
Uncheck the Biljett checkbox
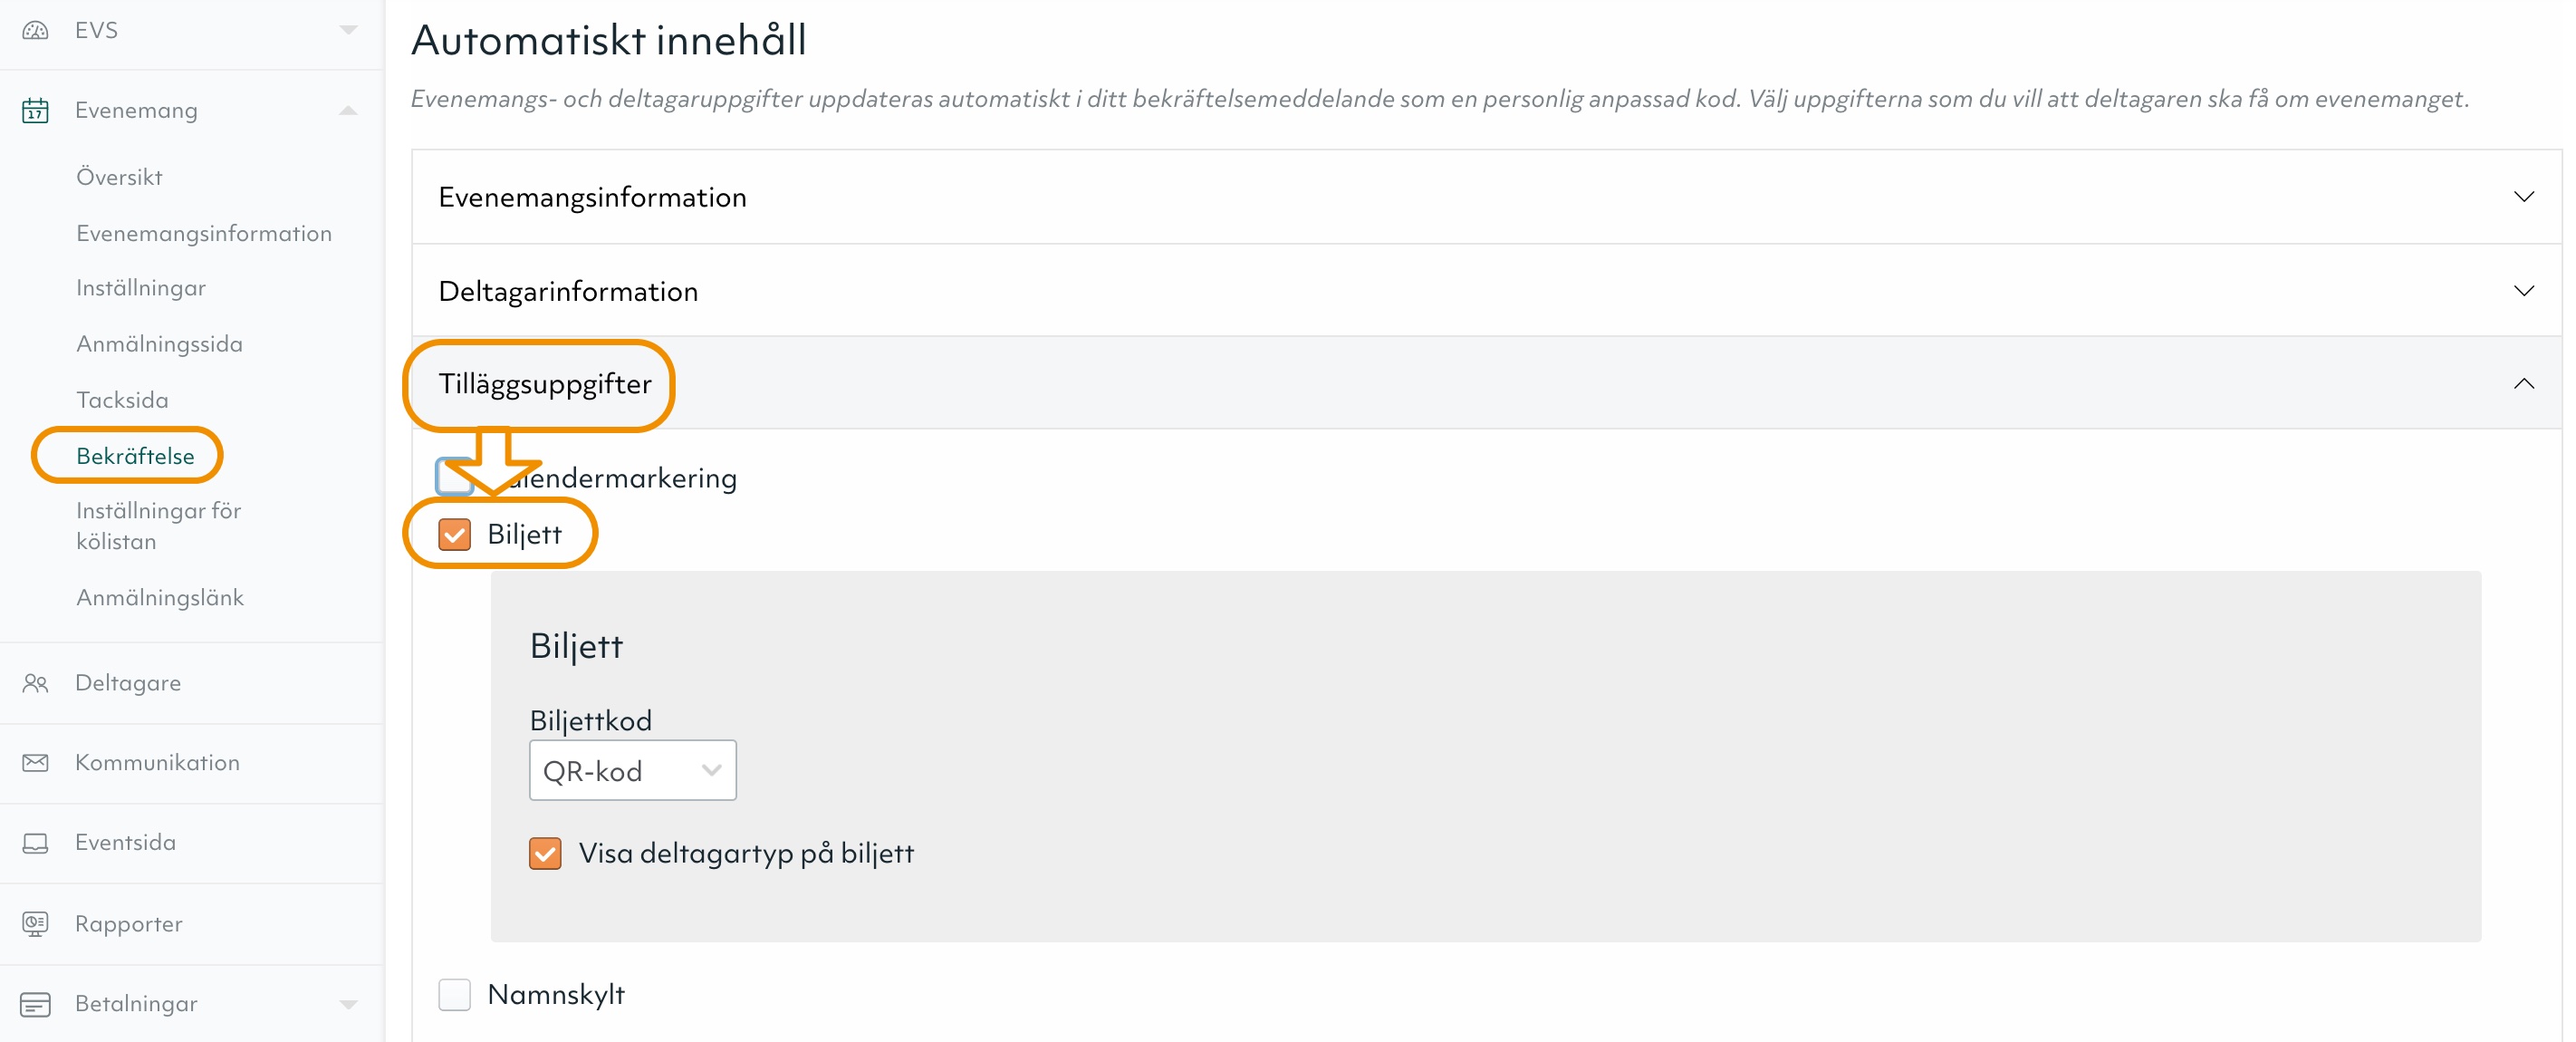455,535
